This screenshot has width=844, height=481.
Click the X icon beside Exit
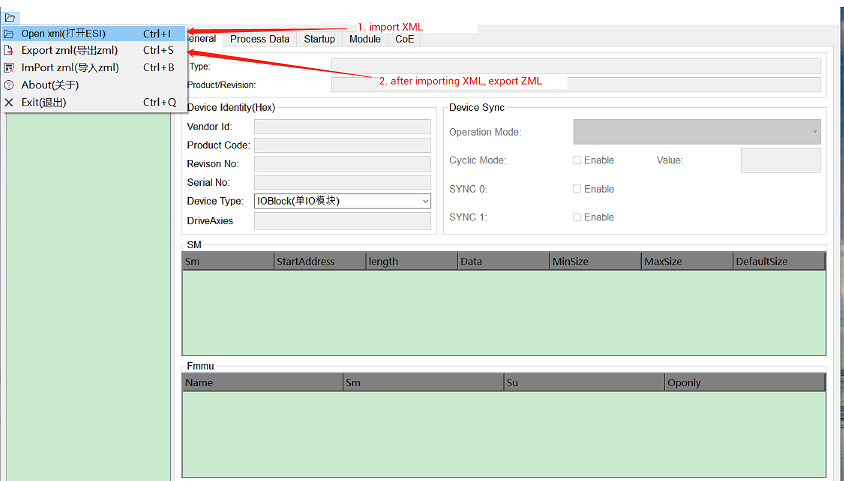pyautogui.click(x=9, y=102)
